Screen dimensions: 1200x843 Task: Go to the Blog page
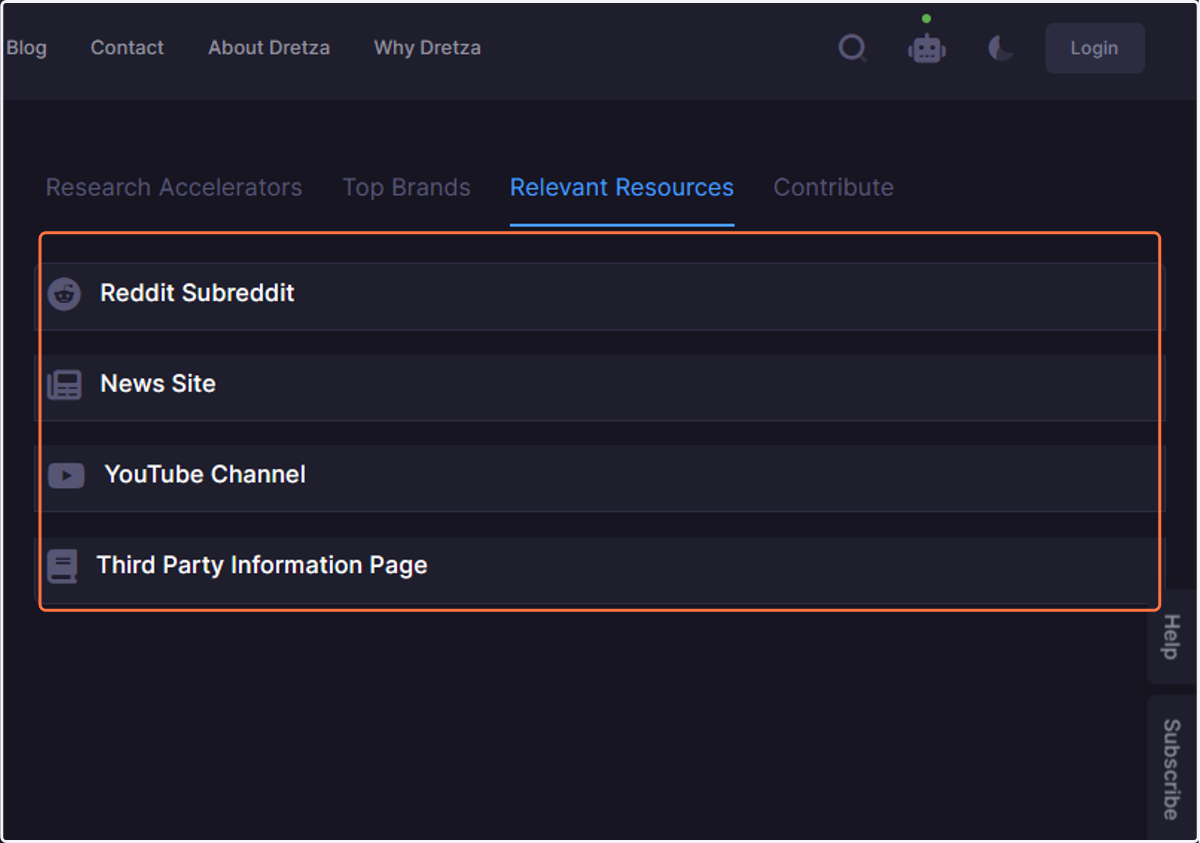(x=26, y=48)
